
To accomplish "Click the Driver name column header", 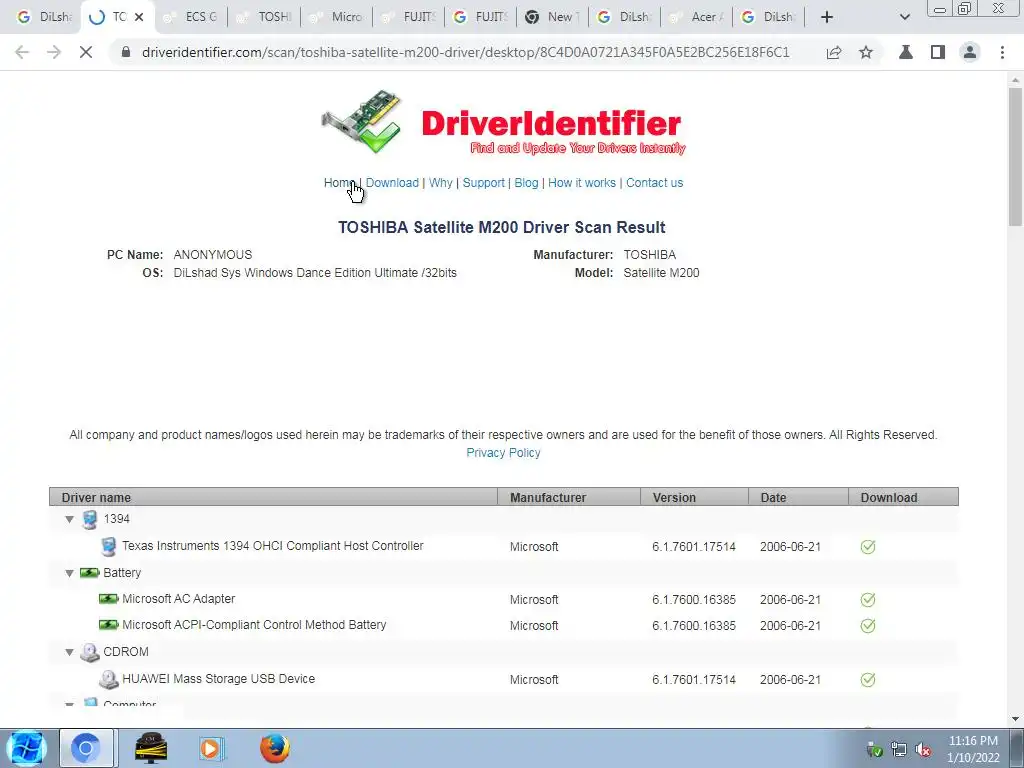I will 274,497.
